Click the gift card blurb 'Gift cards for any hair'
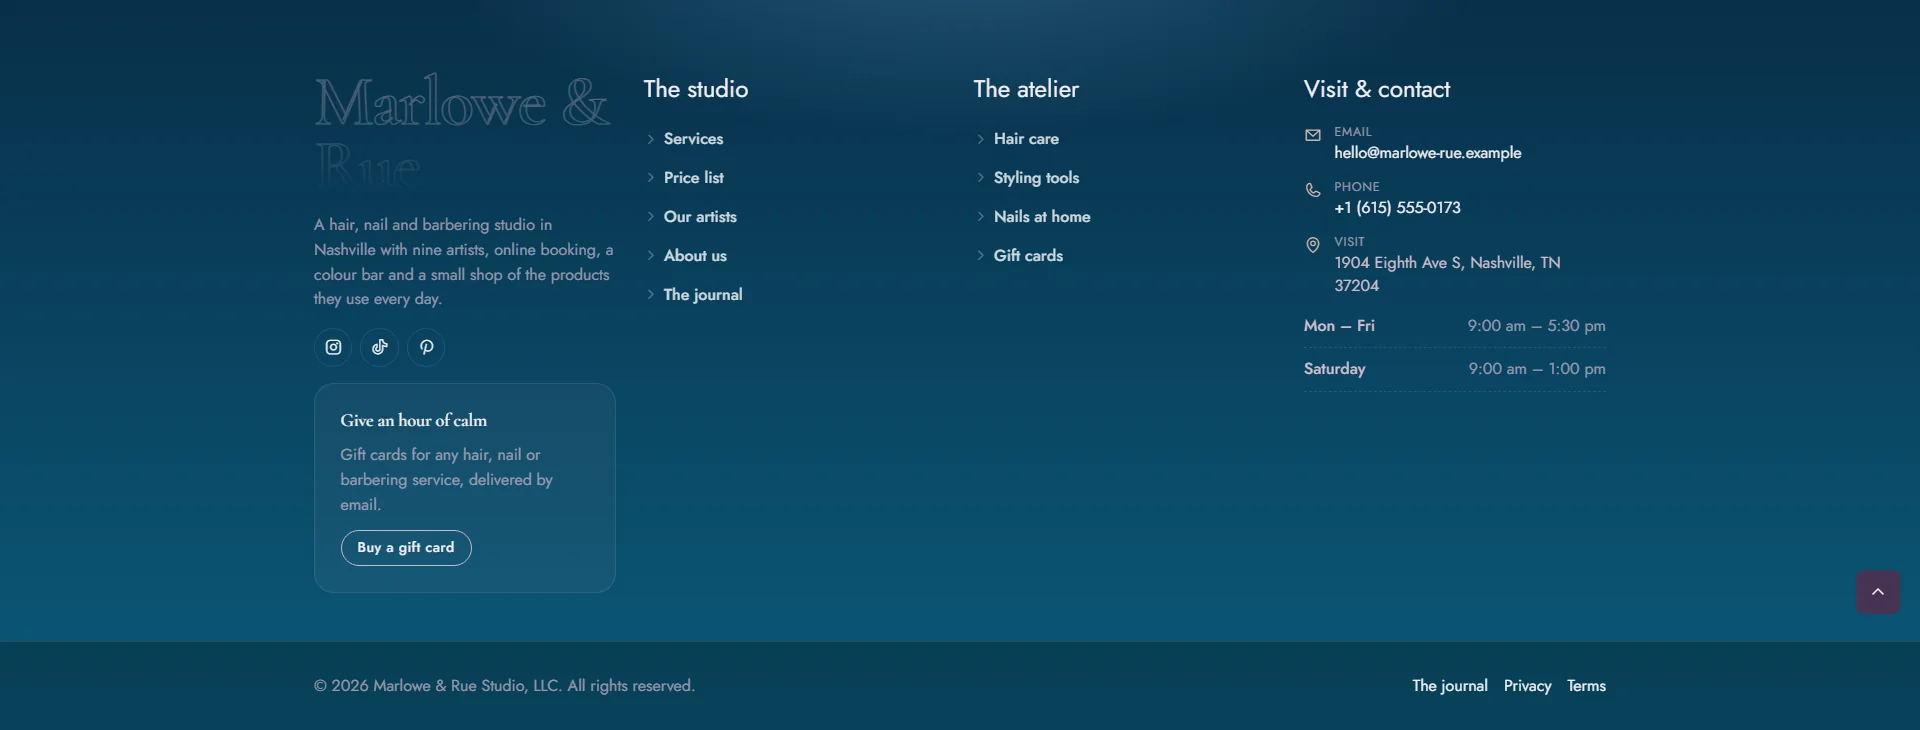This screenshot has height=730, width=1920. coord(446,480)
